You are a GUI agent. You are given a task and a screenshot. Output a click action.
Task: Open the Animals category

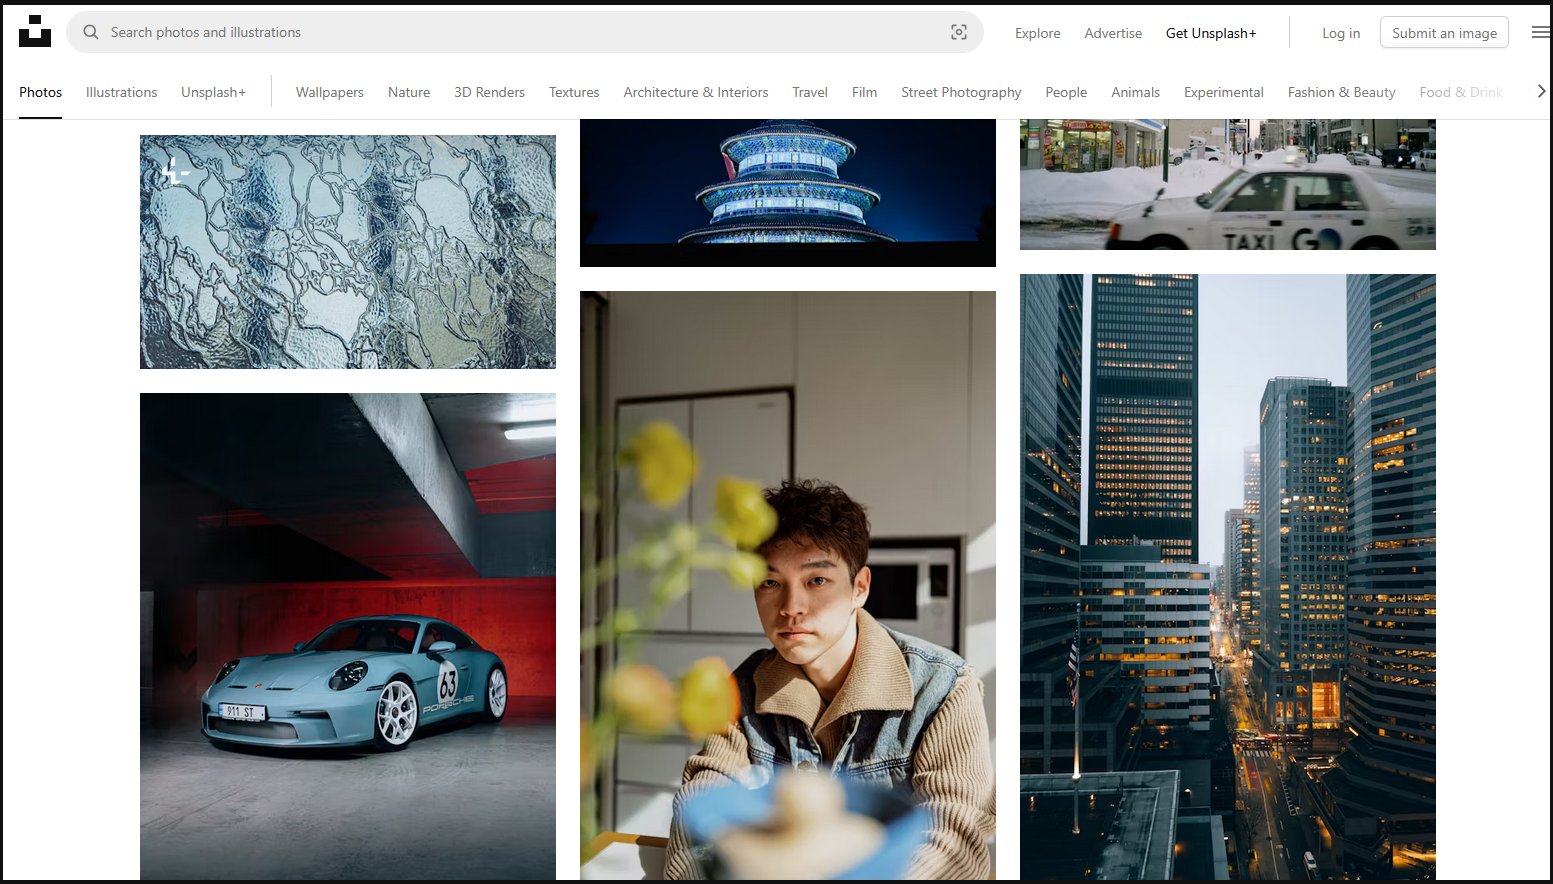1135,92
